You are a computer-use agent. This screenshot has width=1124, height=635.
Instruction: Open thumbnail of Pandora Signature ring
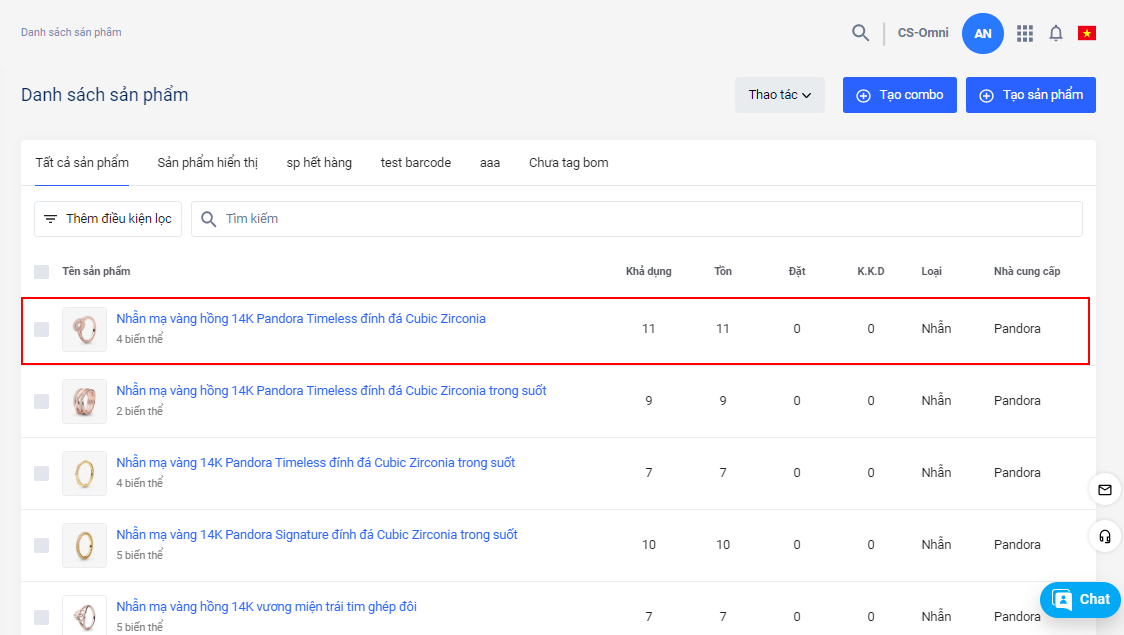pyautogui.click(x=85, y=545)
